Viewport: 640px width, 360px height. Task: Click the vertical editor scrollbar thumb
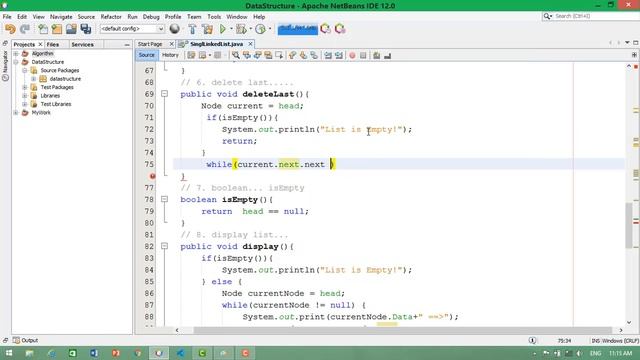(x=629, y=225)
